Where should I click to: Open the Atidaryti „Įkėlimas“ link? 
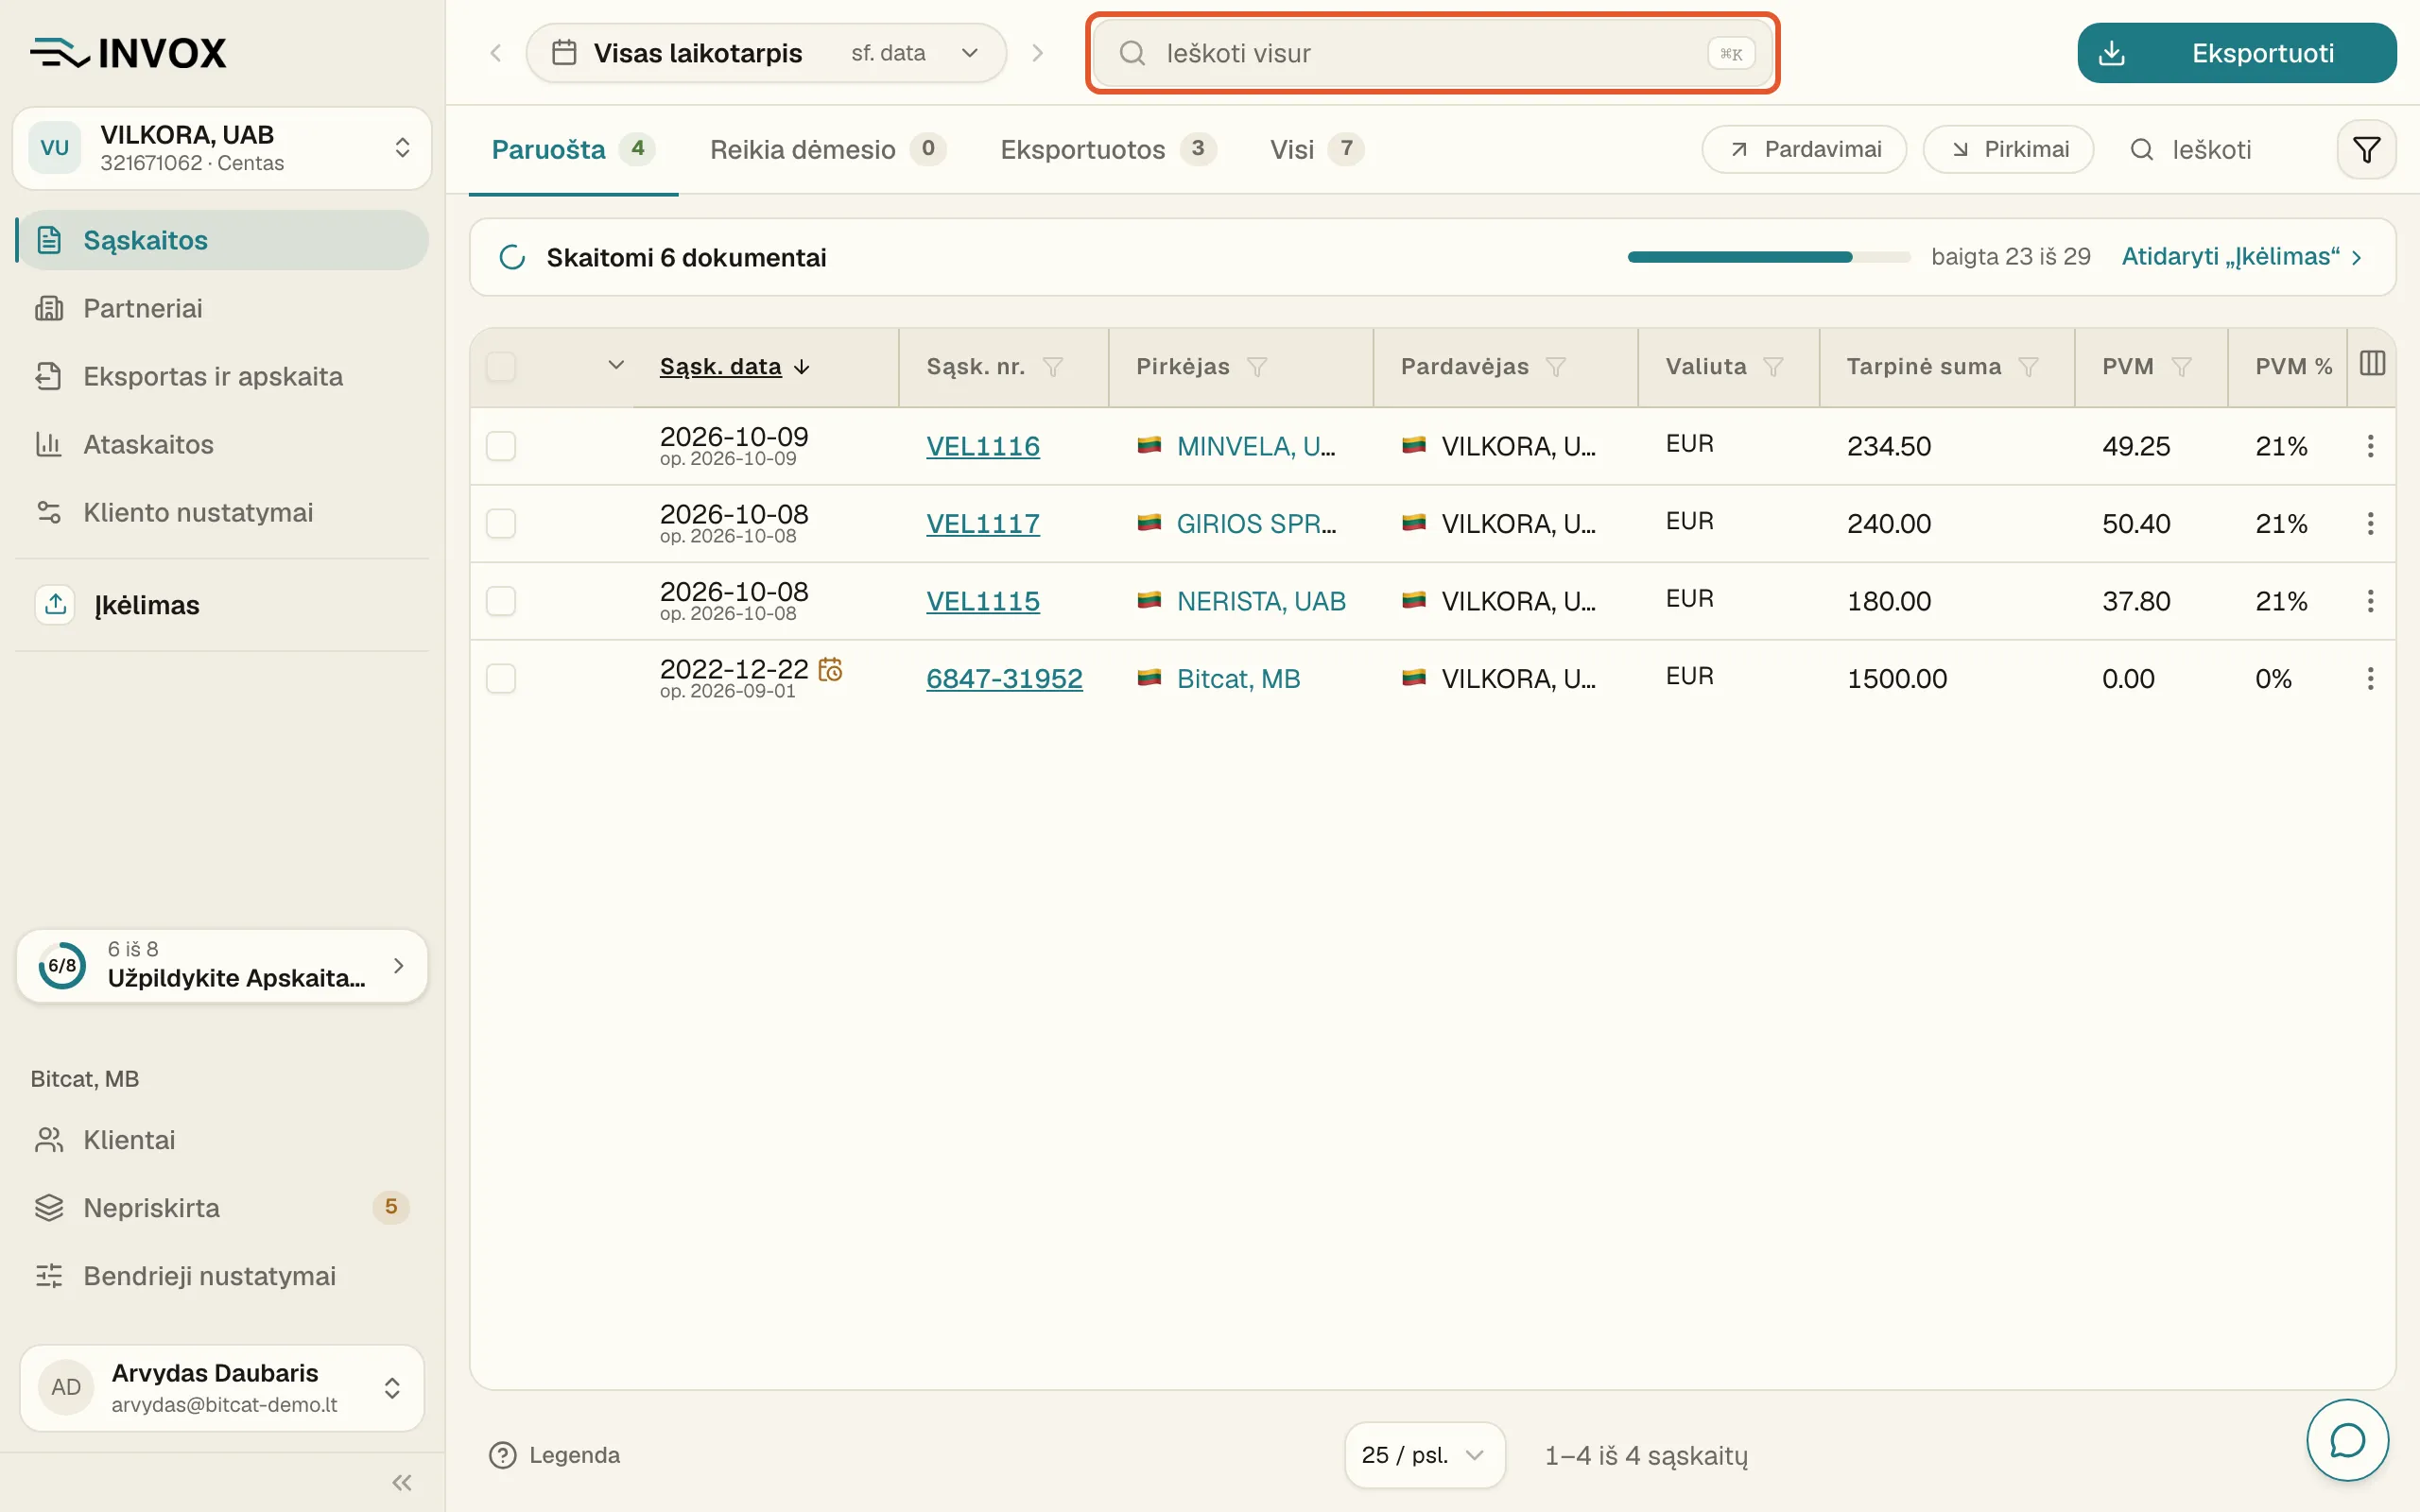(x=2242, y=257)
